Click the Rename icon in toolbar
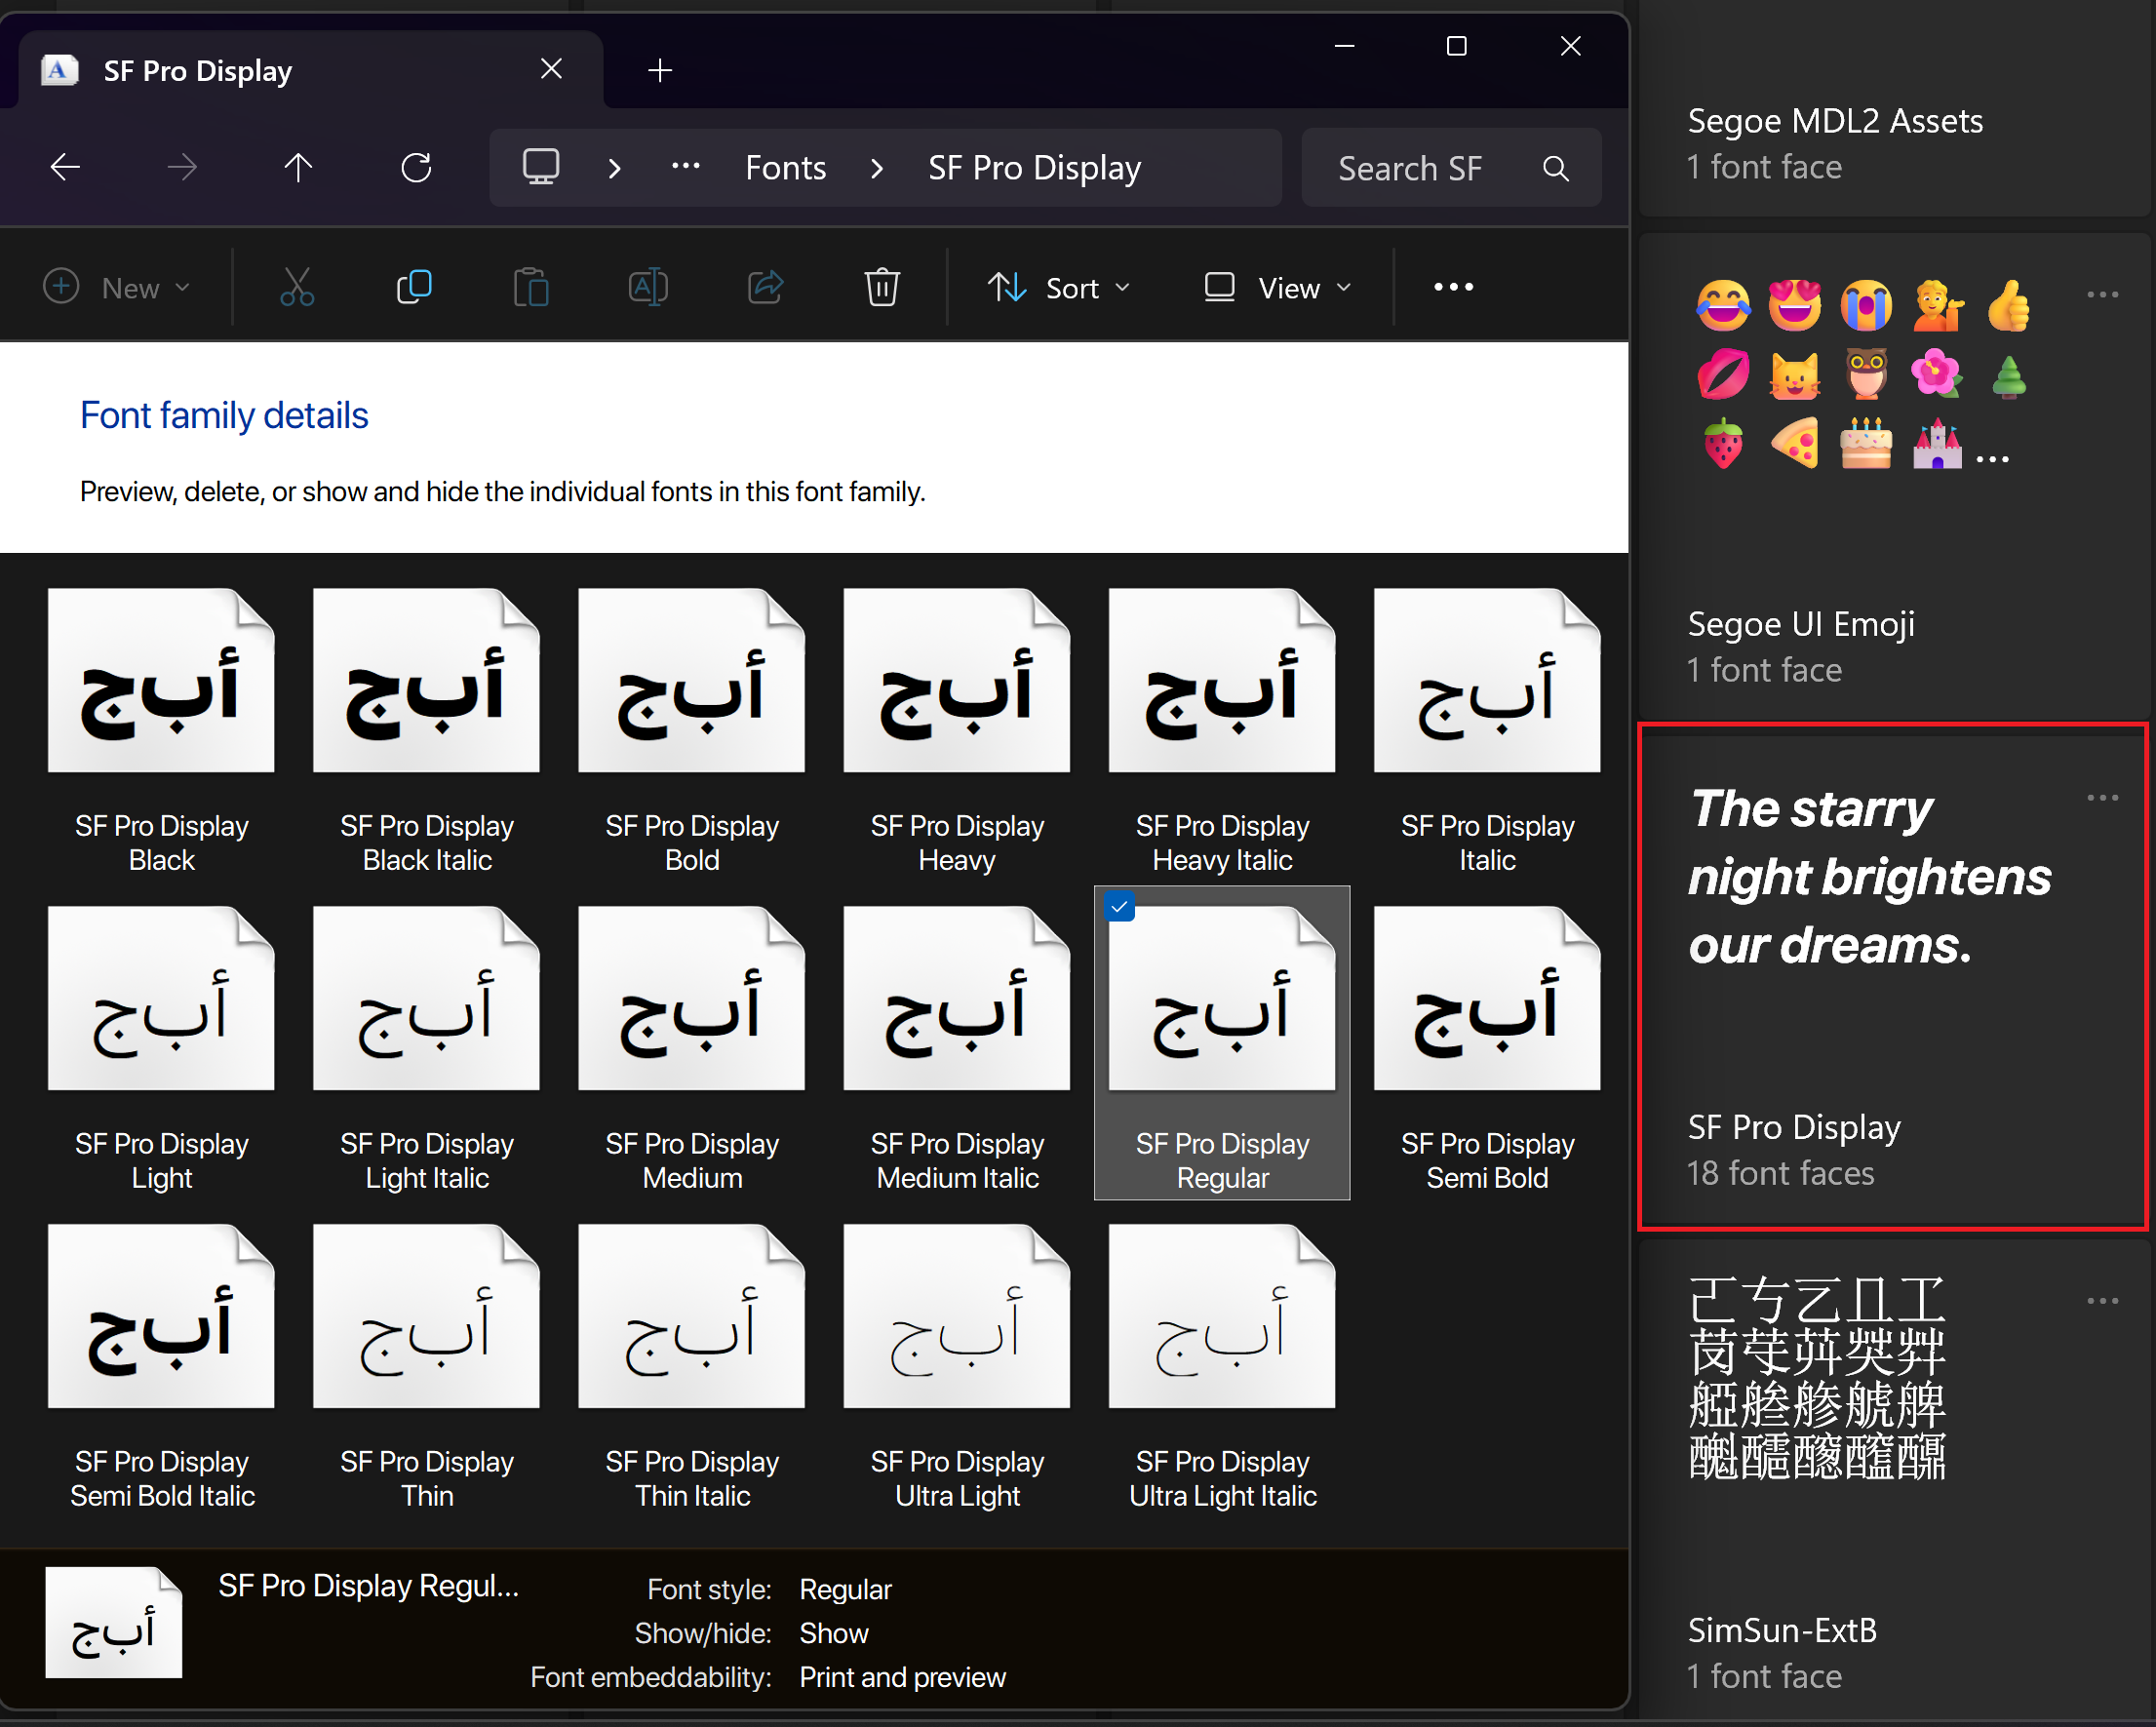This screenshot has height=1727, width=2156. pos(648,287)
